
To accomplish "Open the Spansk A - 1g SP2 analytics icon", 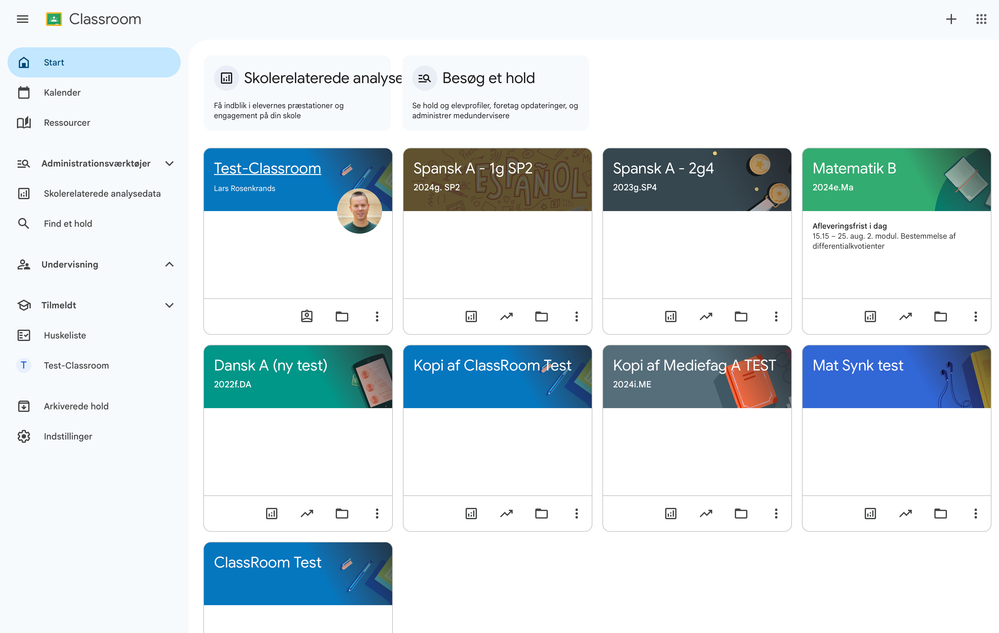I will 471,316.
